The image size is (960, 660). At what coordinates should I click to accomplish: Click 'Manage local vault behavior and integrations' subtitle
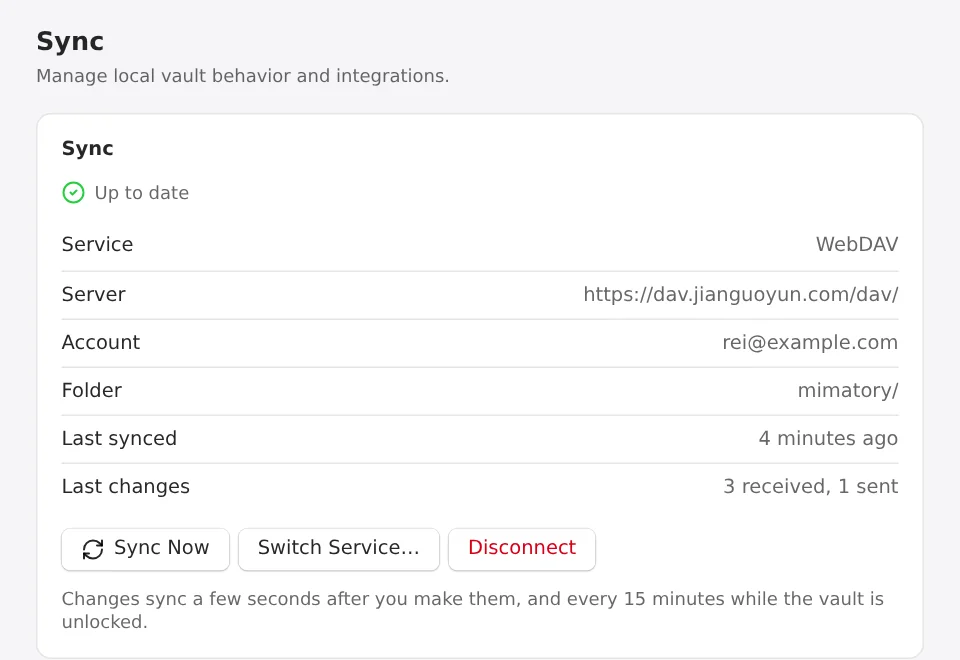[x=242, y=76]
